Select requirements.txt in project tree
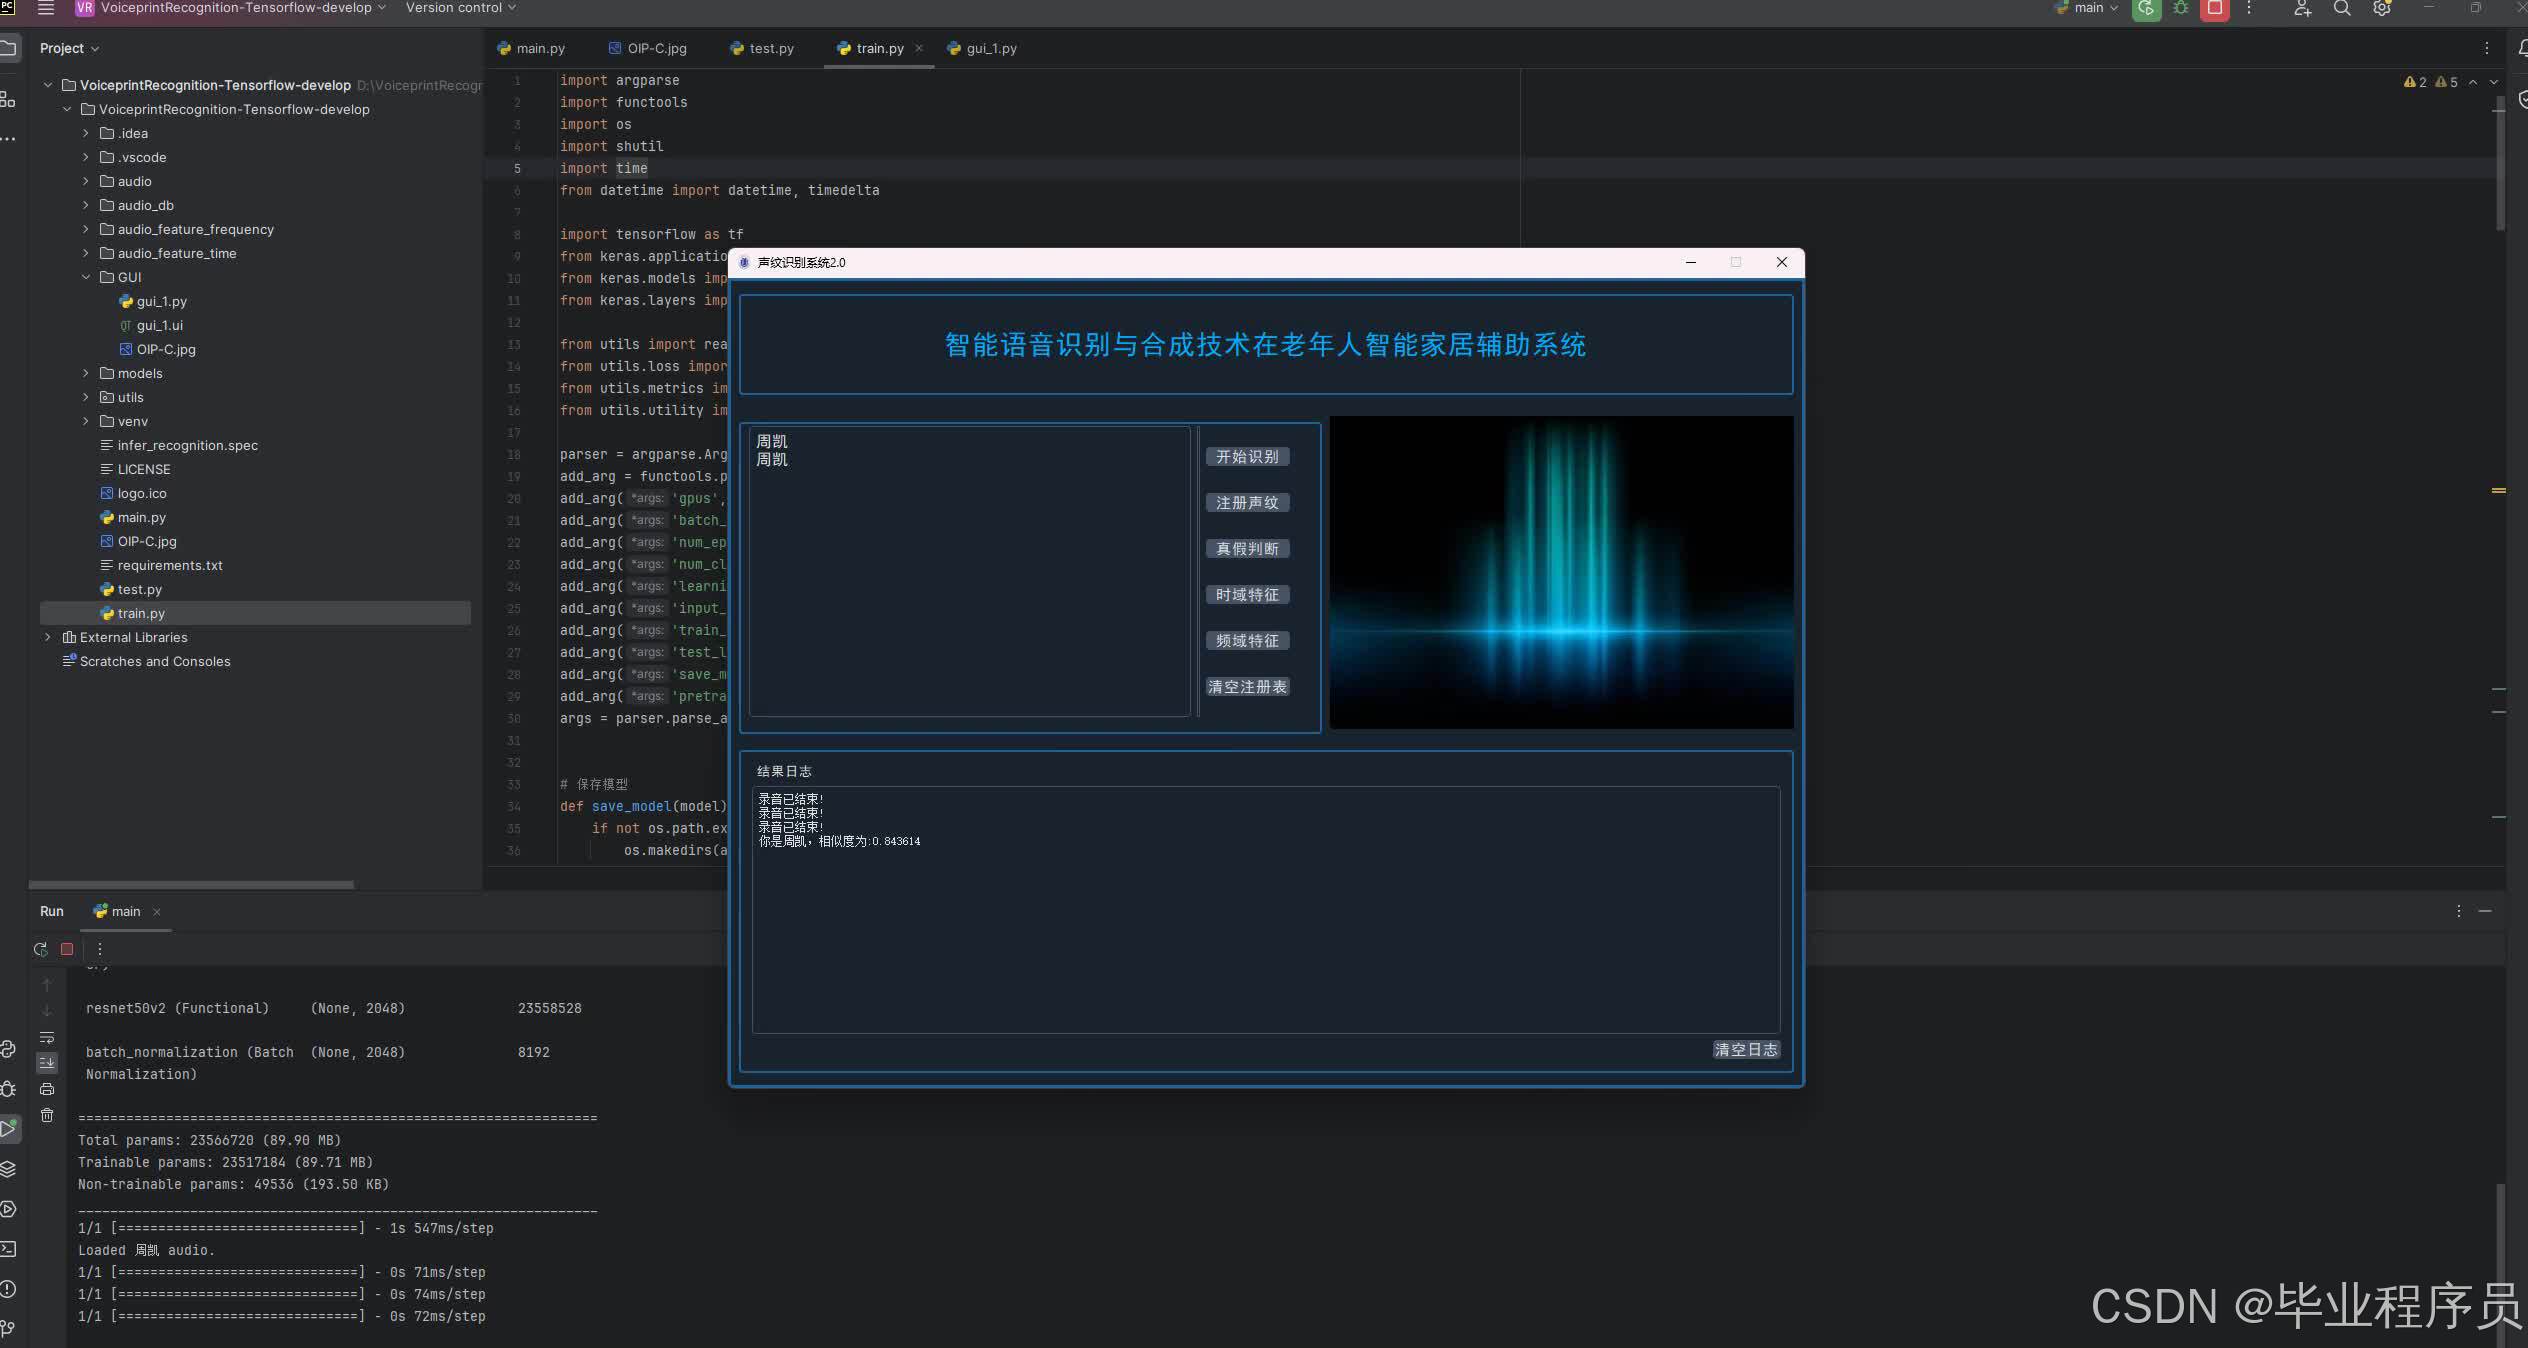The height and width of the screenshot is (1348, 2528). pyautogui.click(x=169, y=565)
